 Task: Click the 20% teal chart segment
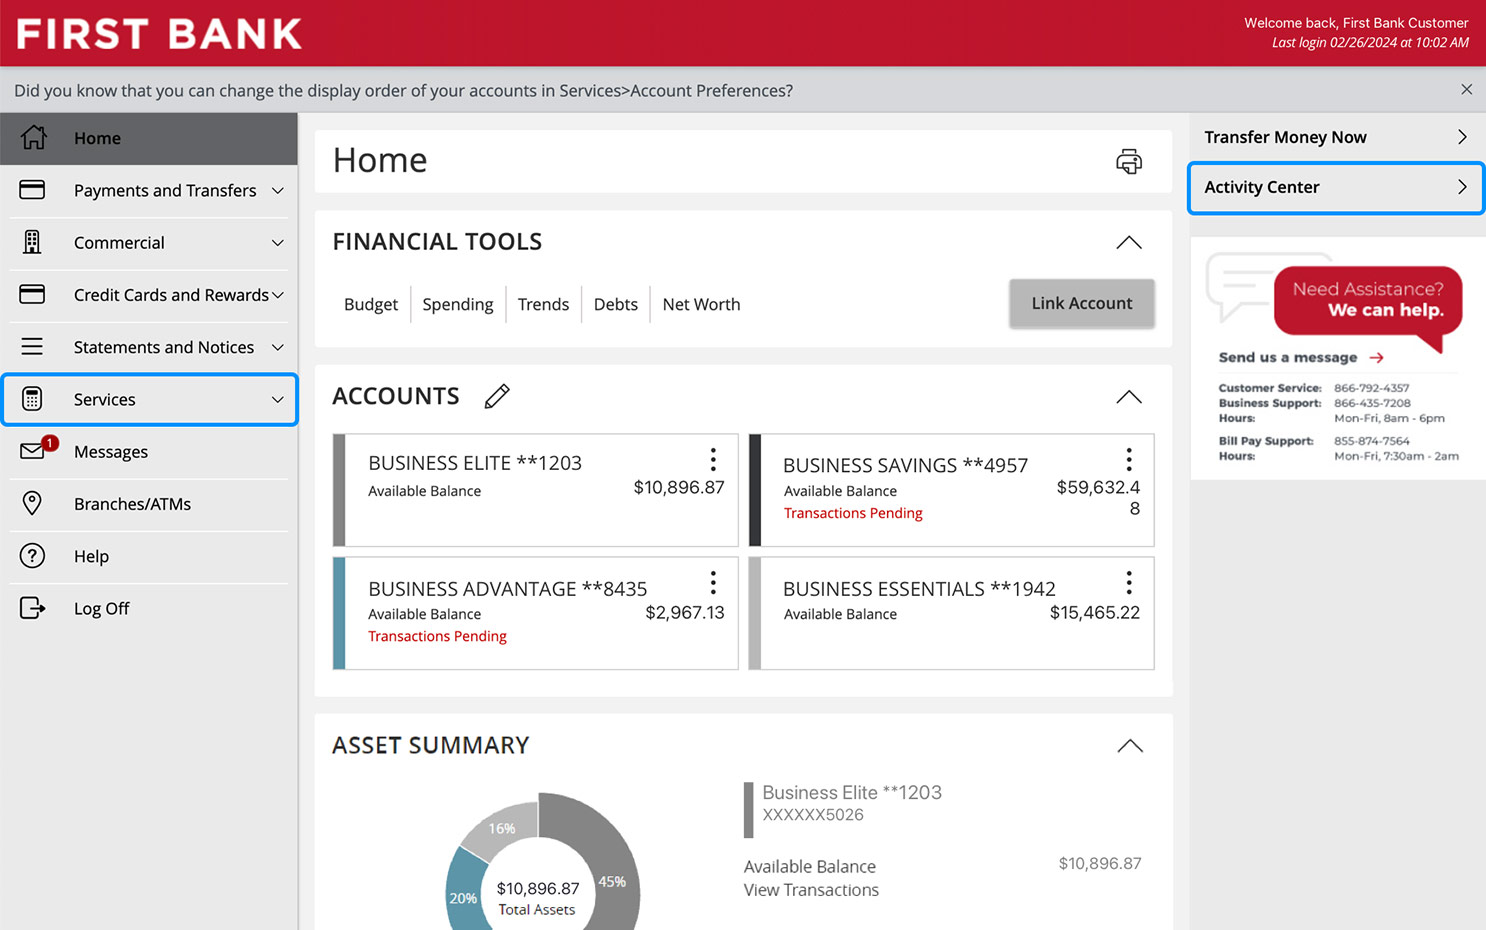click(x=463, y=897)
